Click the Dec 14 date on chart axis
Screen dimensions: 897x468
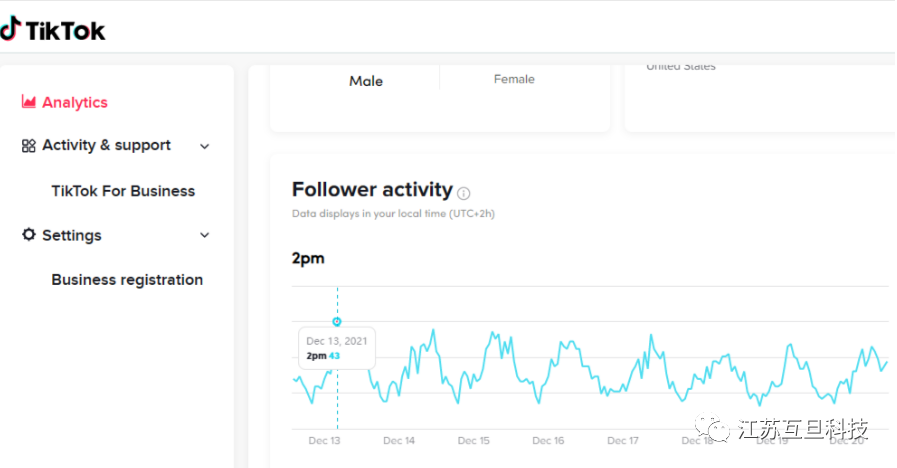(399, 441)
